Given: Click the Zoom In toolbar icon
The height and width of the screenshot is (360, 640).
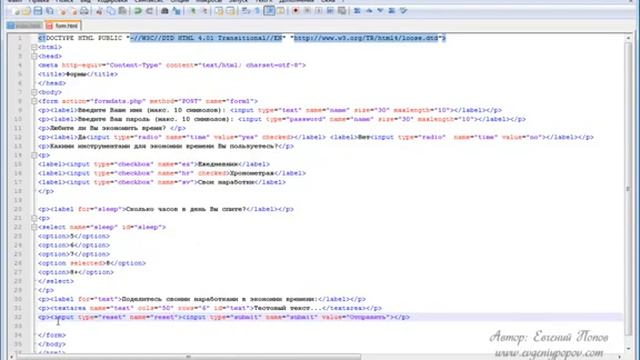Looking at the screenshot, I should (192, 11).
